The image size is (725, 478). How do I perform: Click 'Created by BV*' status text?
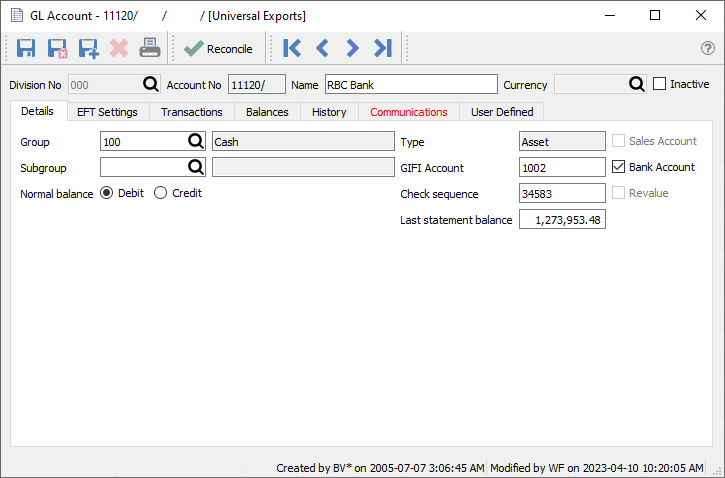pos(380,468)
